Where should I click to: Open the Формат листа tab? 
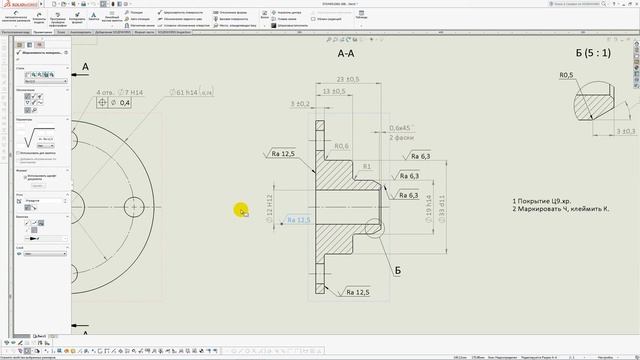tap(144, 32)
